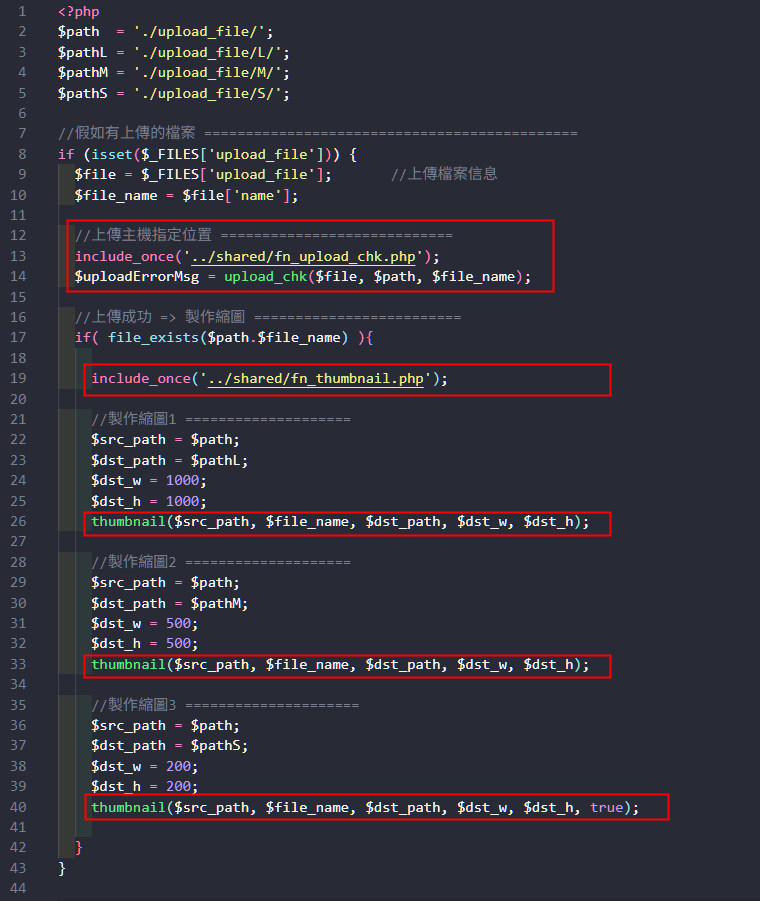Click the 'true' argument in the last thumbnail call
The height and width of the screenshot is (901, 760).
click(606, 807)
